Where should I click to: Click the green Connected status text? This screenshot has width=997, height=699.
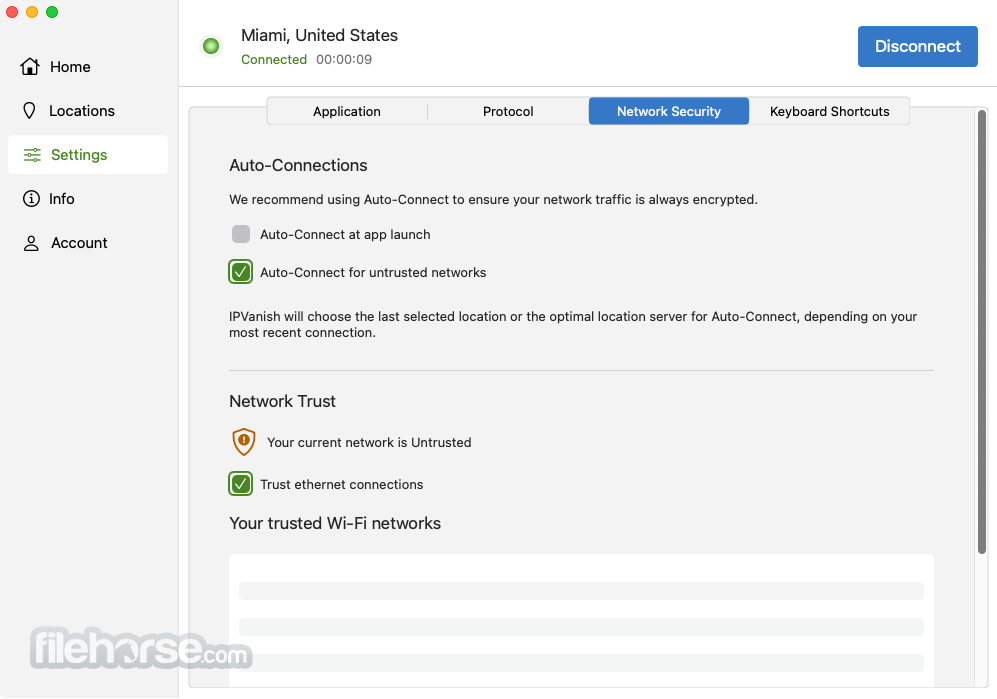[x=274, y=59]
